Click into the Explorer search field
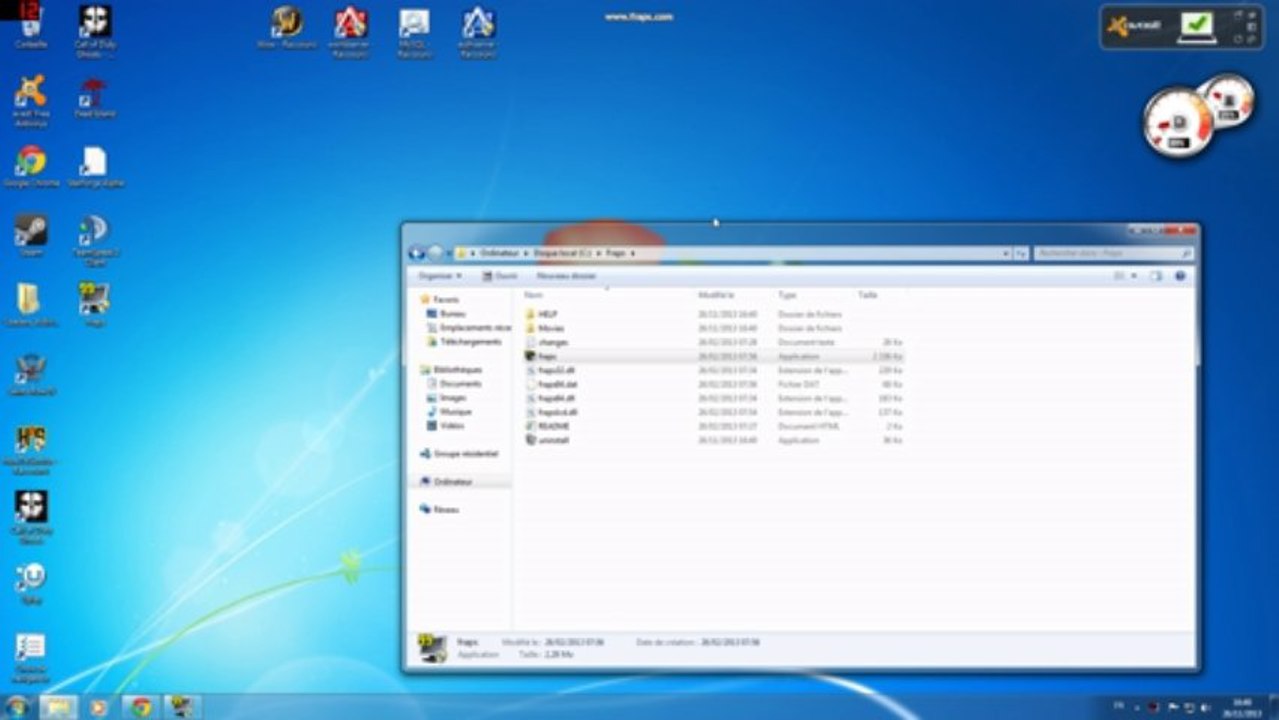This screenshot has height=720, width=1279. coord(1113,254)
